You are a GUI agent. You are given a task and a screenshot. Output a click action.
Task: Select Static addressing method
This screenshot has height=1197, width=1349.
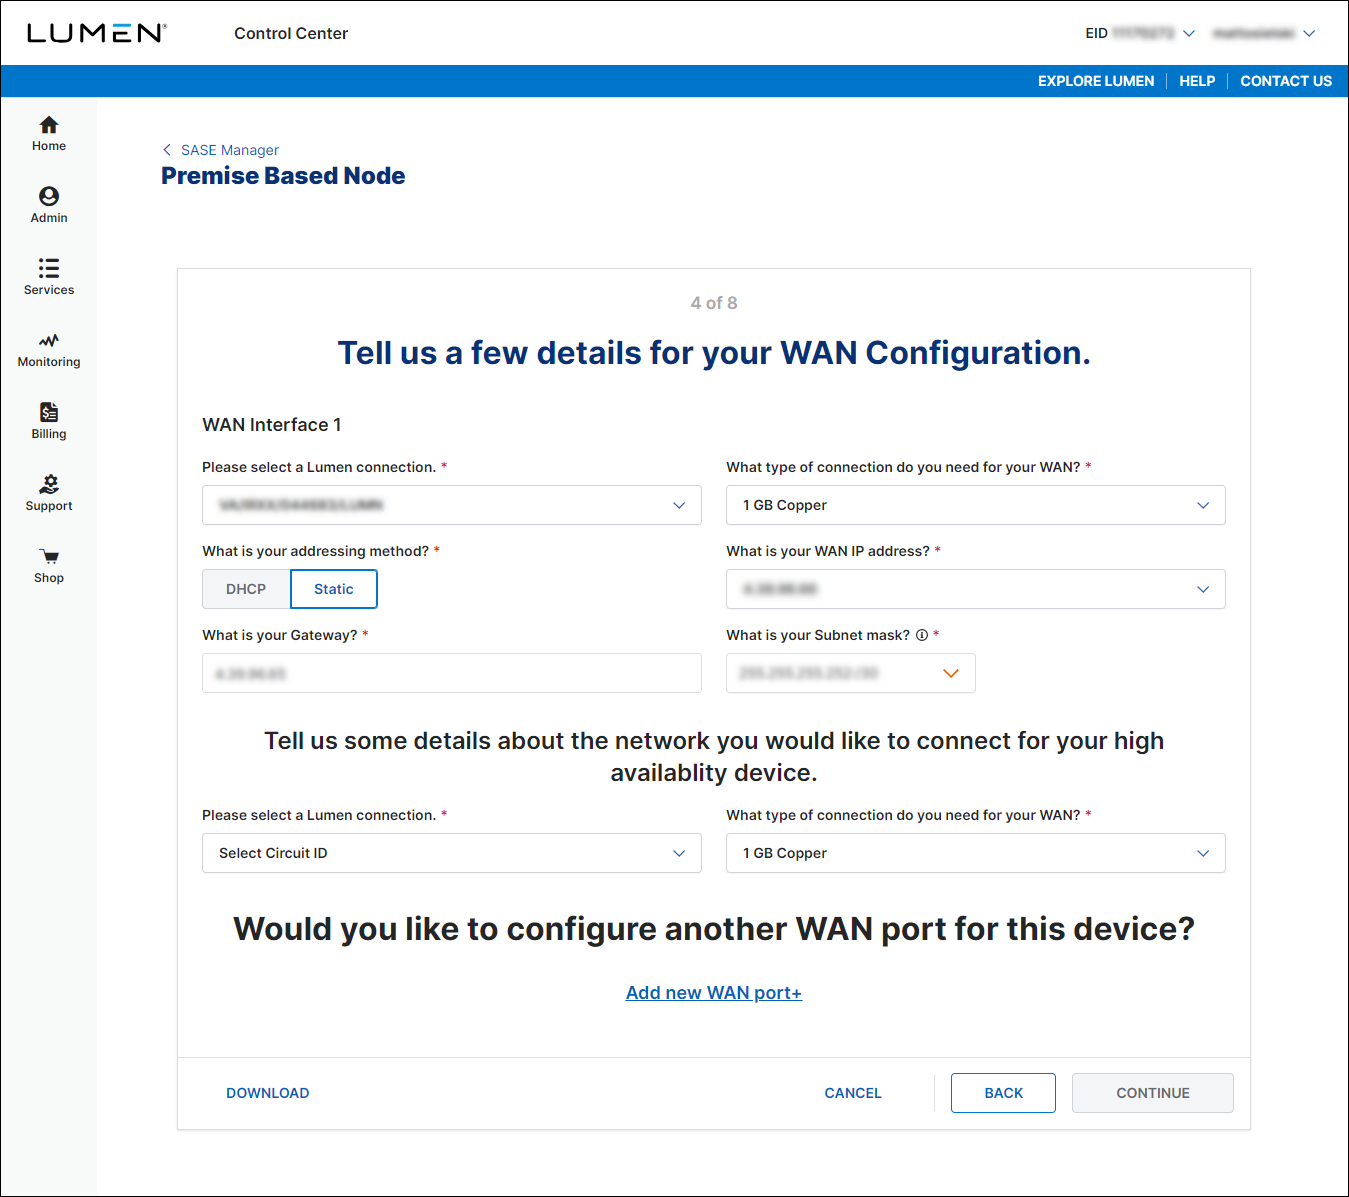pyautogui.click(x=334, y=589)
